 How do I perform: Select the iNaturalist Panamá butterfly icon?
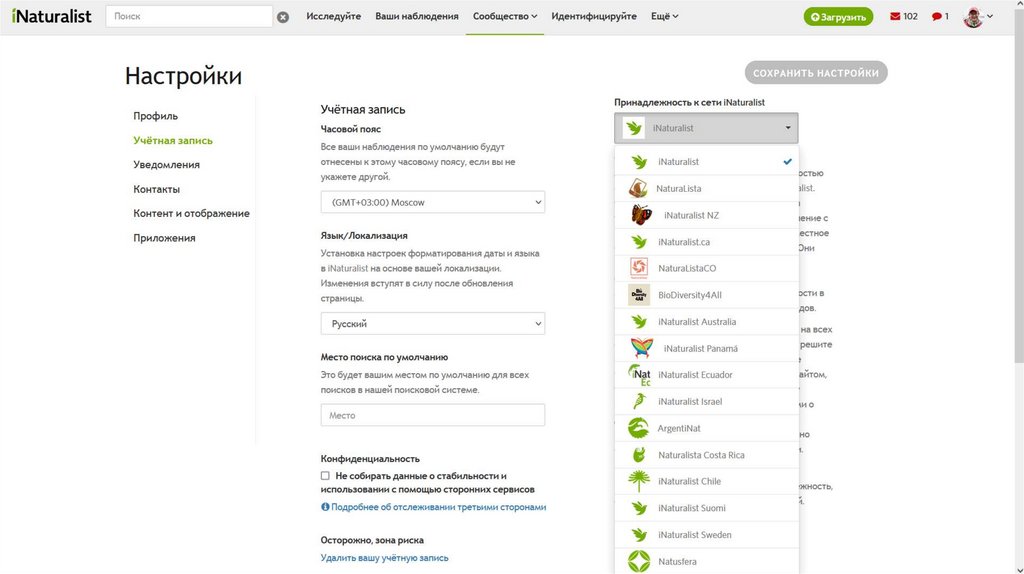click(642, 348)
